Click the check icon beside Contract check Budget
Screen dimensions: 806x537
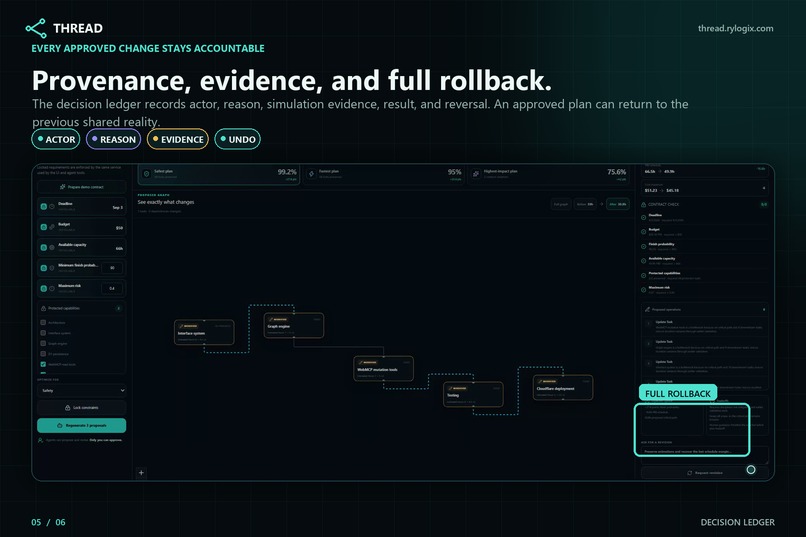point(644,232)
